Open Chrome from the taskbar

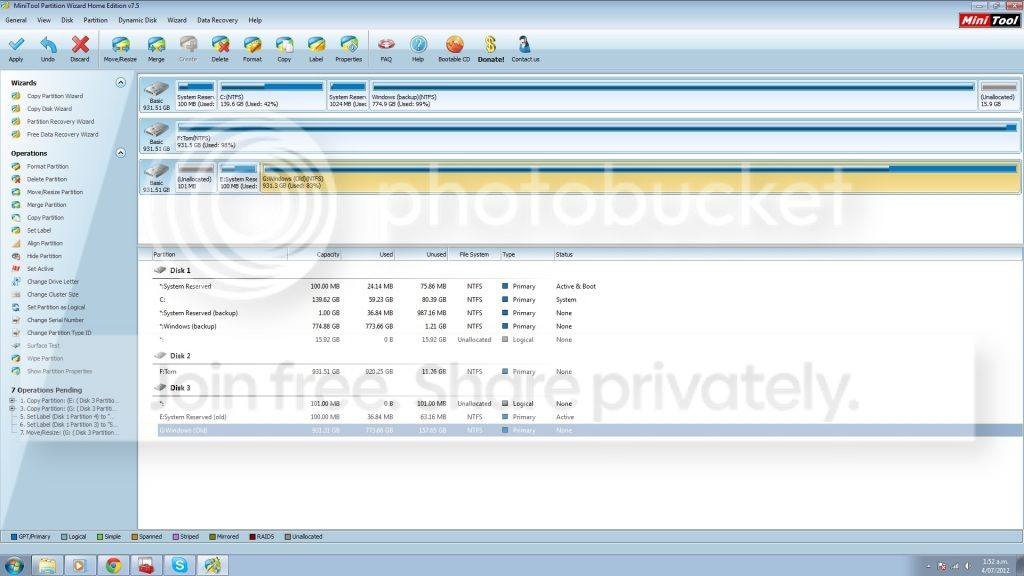[113, 565]
